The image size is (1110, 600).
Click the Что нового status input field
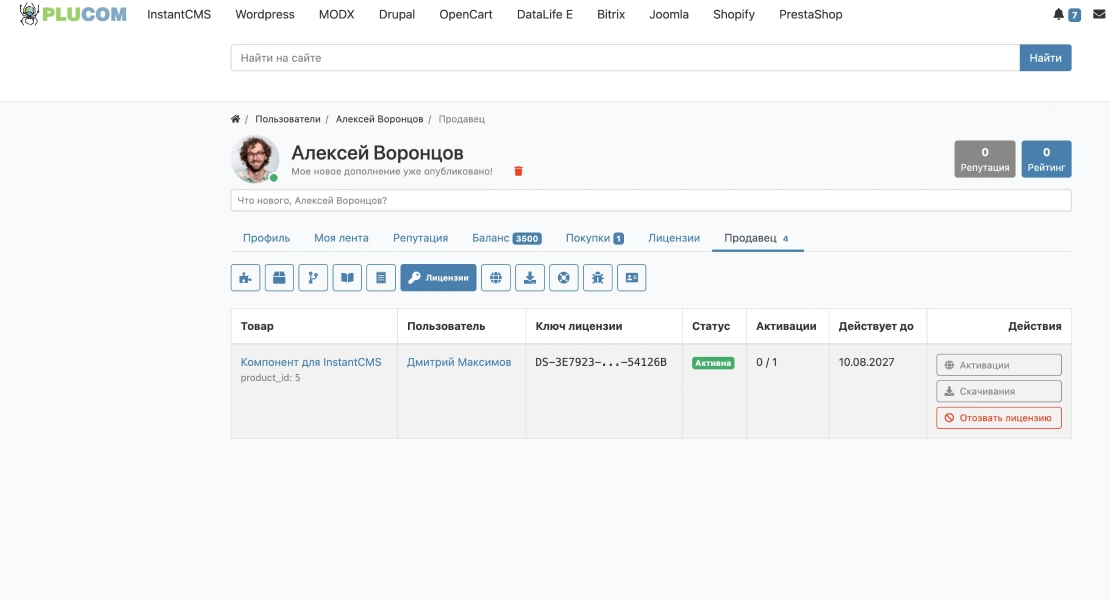pos(651,200)
